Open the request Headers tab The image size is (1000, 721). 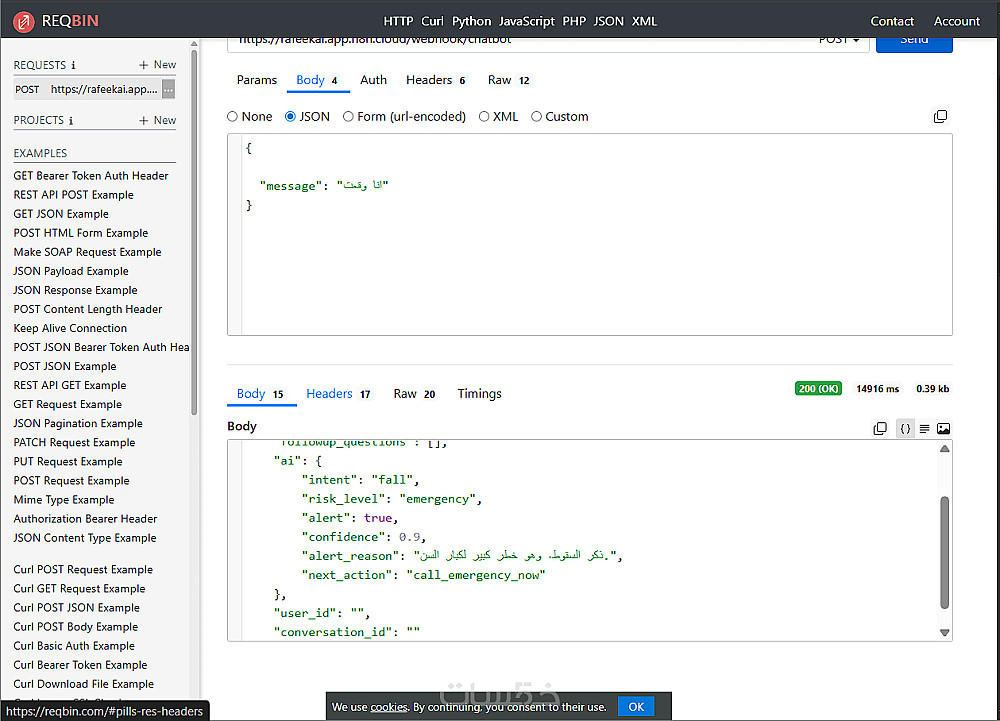tap(429, 80)
